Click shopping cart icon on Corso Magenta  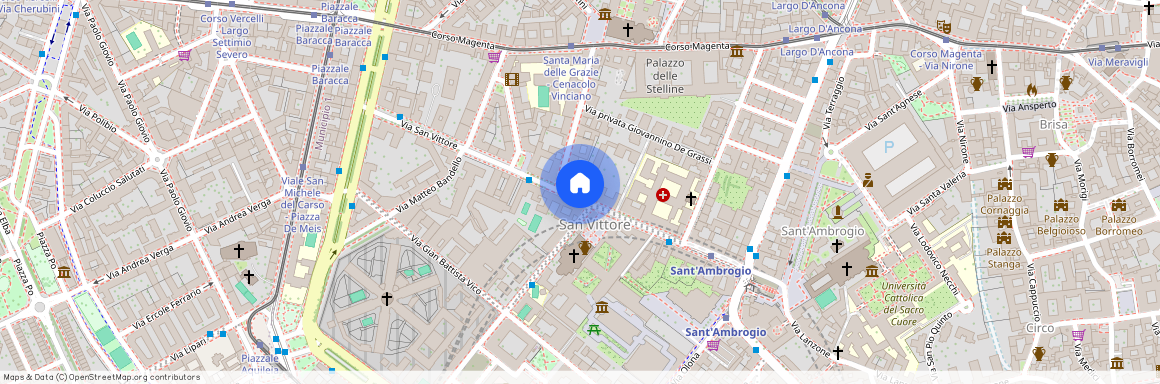[x=494, y=56]
